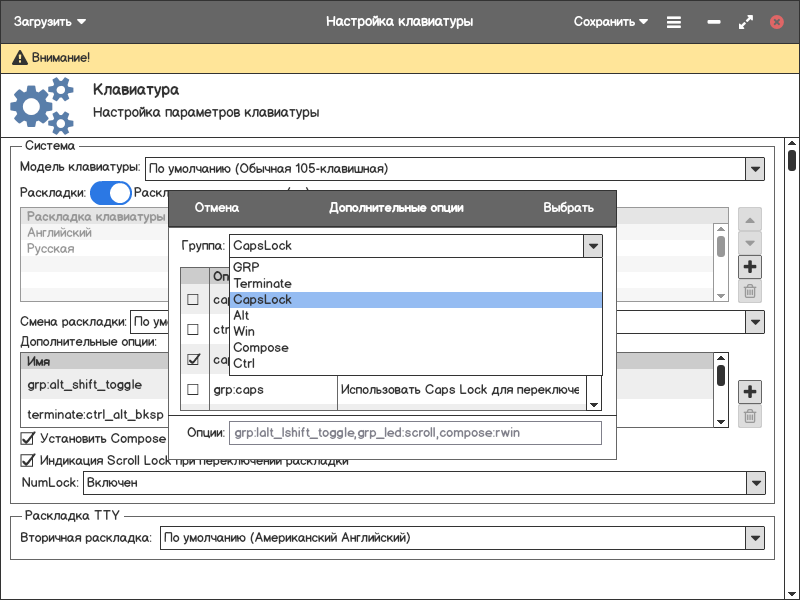This screenshot has width=800, height=600.
Task: Remove additional option using its trash icon
Action: tap(749, 417)
